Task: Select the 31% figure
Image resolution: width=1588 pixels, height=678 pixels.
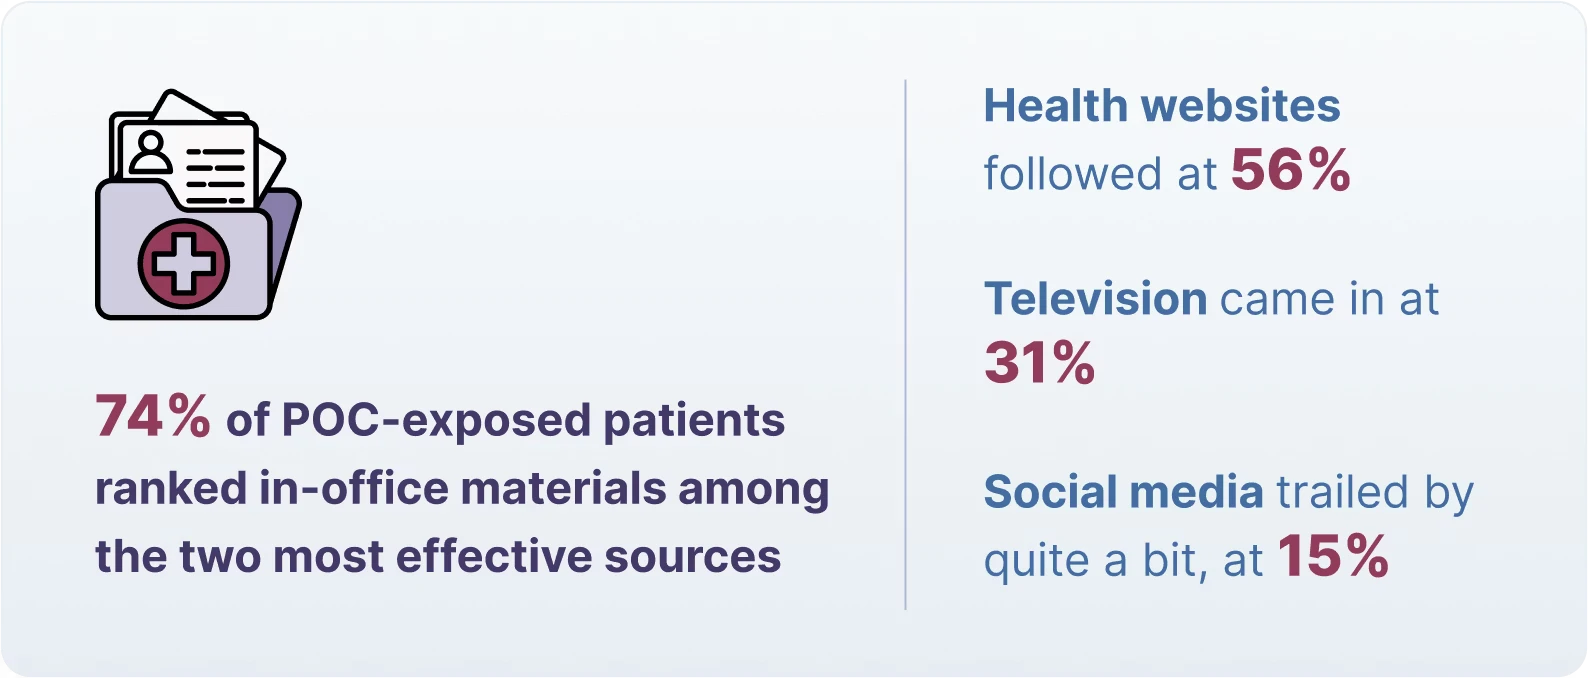Action: point(1040,362)
